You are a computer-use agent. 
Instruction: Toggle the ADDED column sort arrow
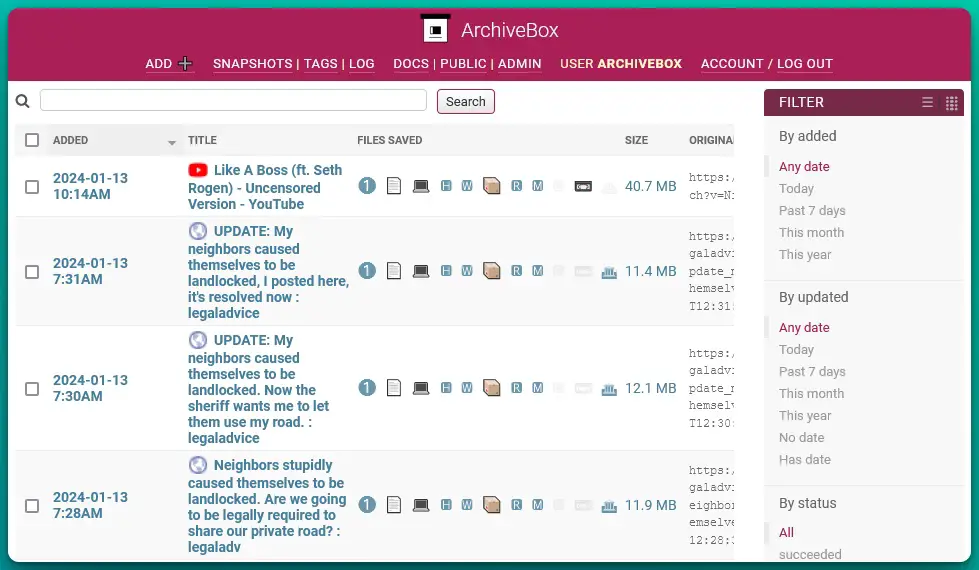tap(172, 143)
